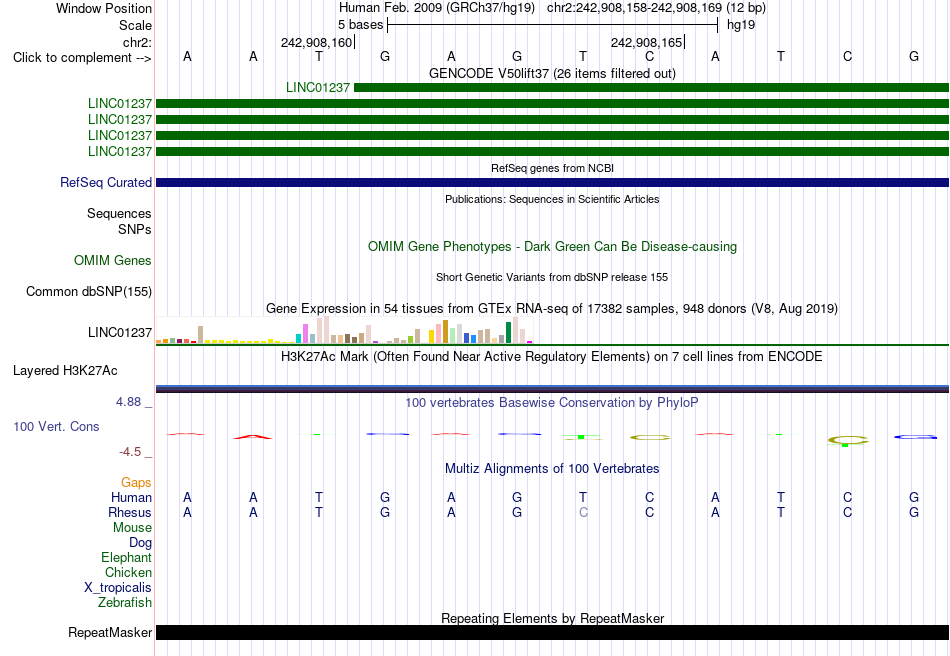Select the Chicken alignment row label
The image size is (950, 656).
[128, 572]
